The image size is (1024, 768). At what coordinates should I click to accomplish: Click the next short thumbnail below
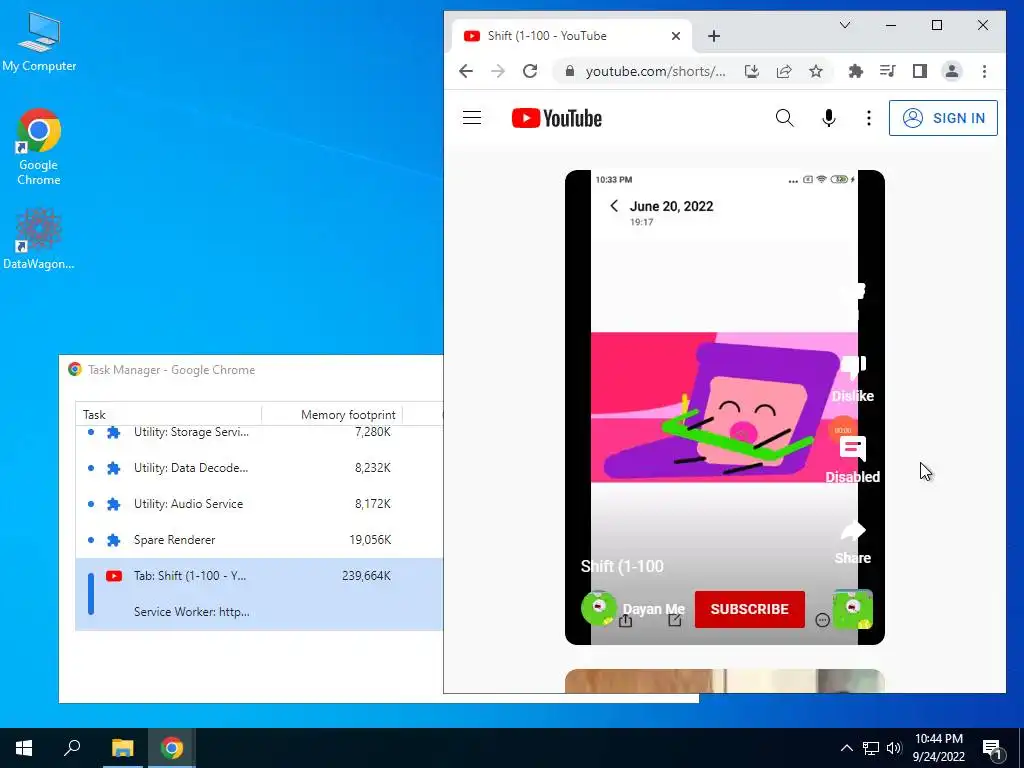724,681
